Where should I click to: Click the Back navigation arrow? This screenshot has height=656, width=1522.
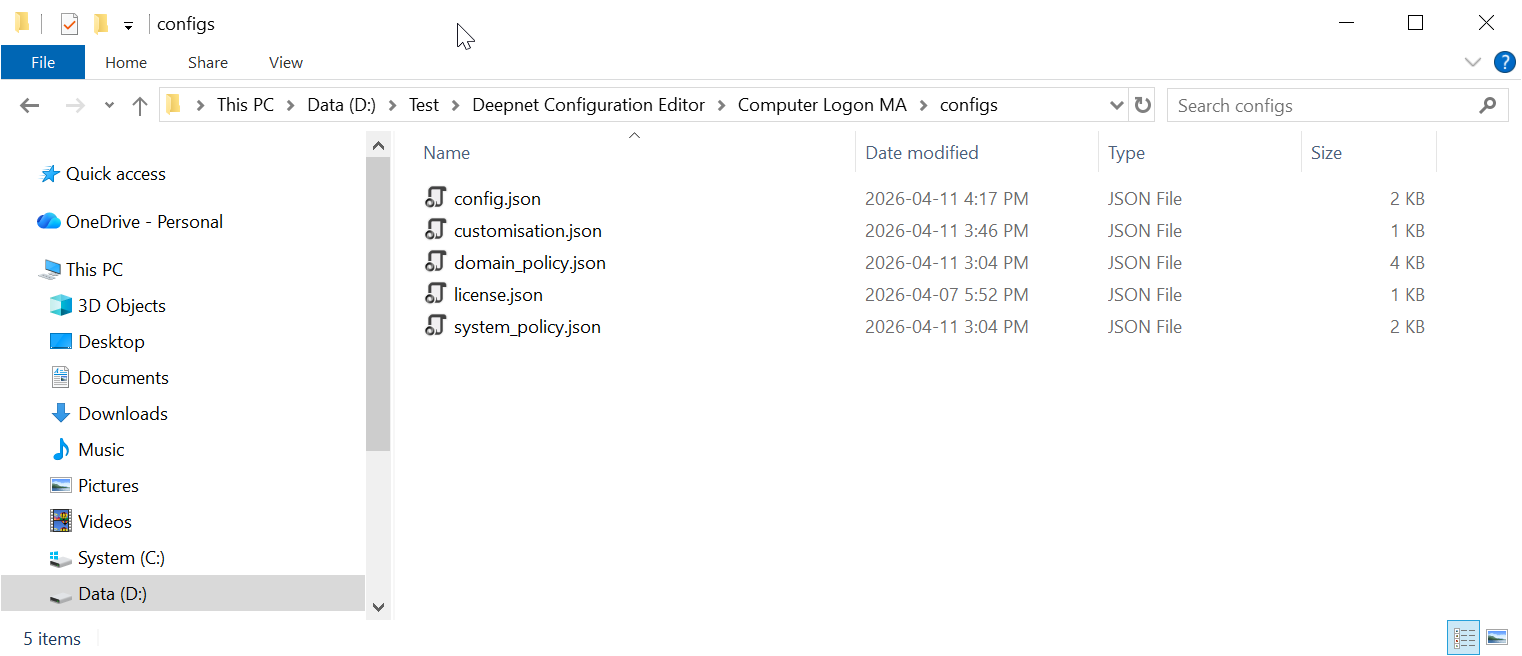coord(29,106)
